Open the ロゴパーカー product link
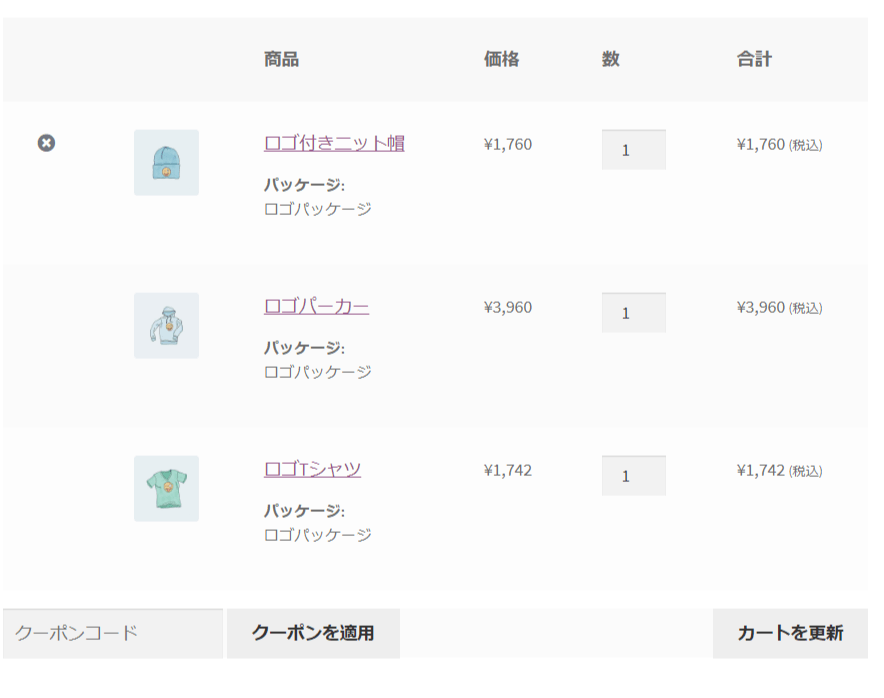This screenshot has height=698, width=884. [316, 306]
